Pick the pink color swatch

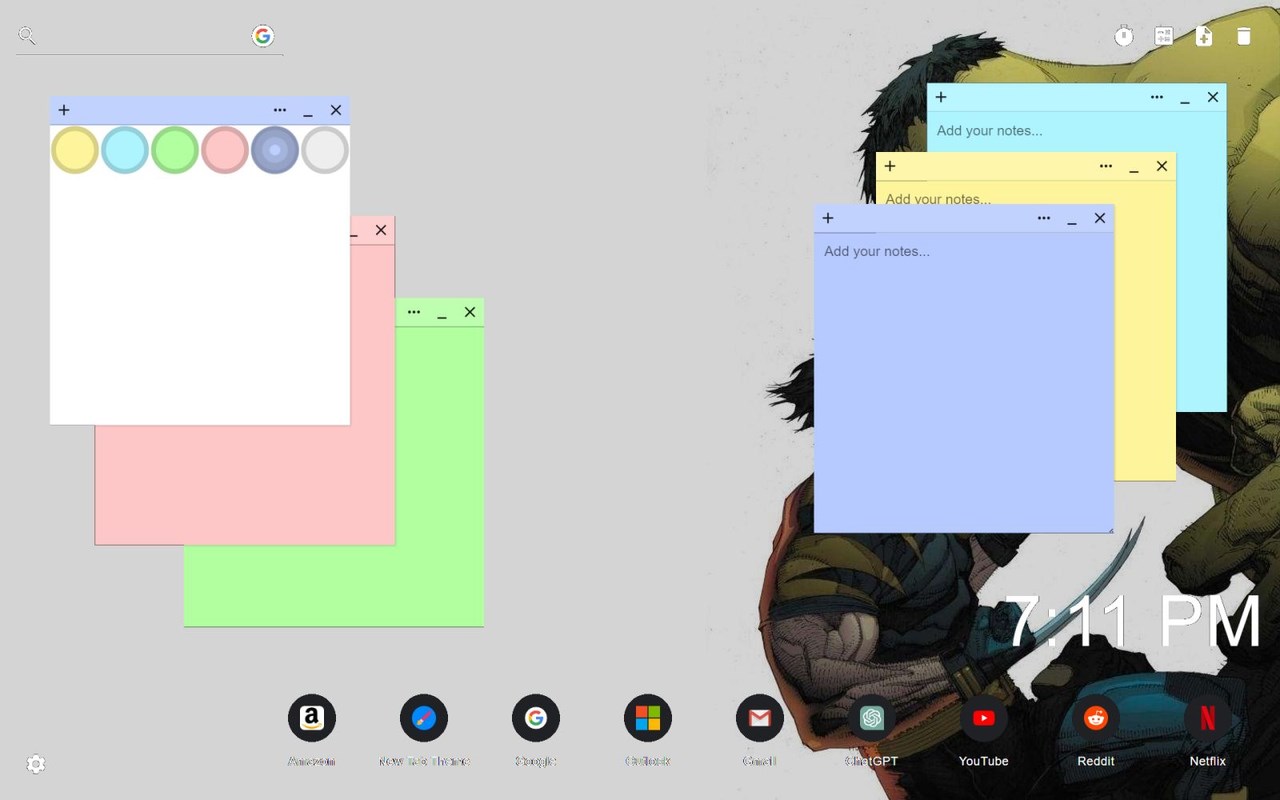[225, 150]
